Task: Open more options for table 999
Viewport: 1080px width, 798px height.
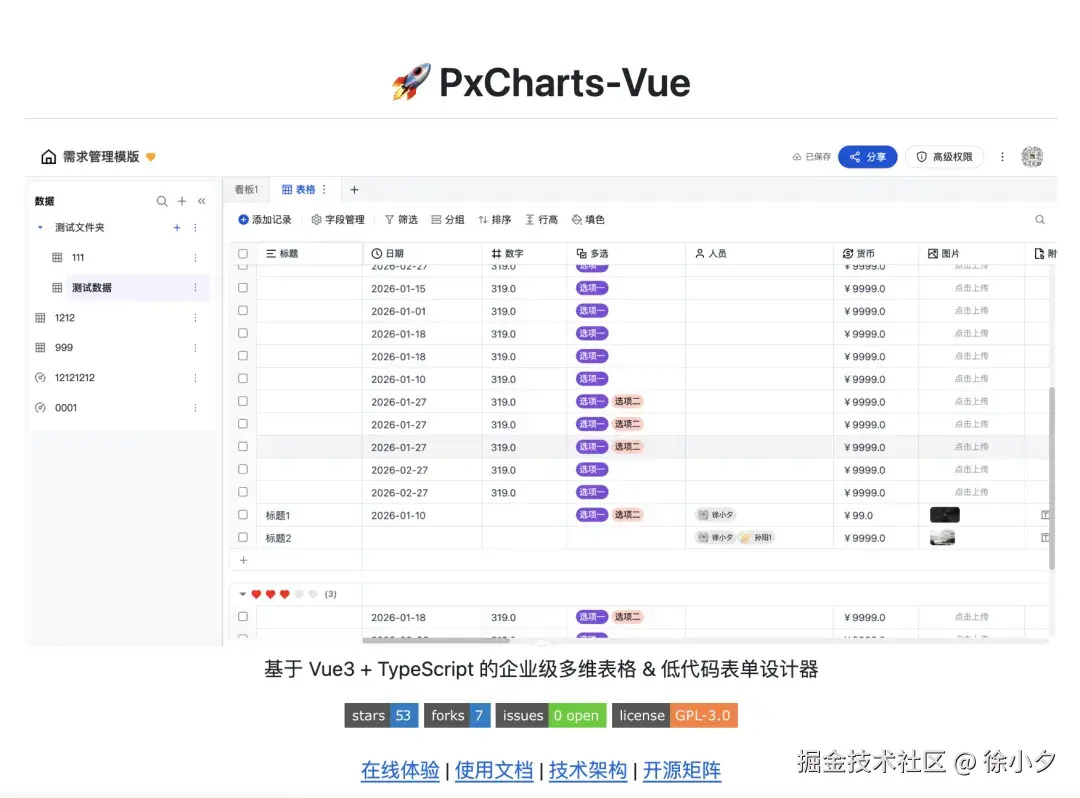Action: [x=196, y=348]
